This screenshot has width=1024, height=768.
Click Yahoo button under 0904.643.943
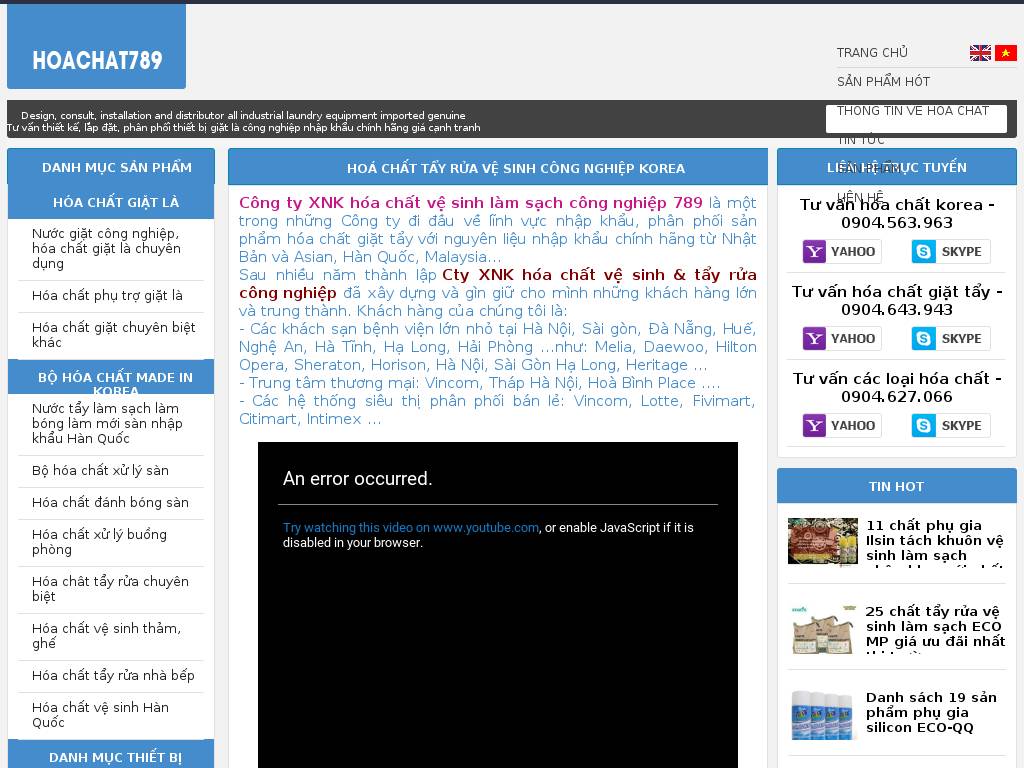click(841, 339)
